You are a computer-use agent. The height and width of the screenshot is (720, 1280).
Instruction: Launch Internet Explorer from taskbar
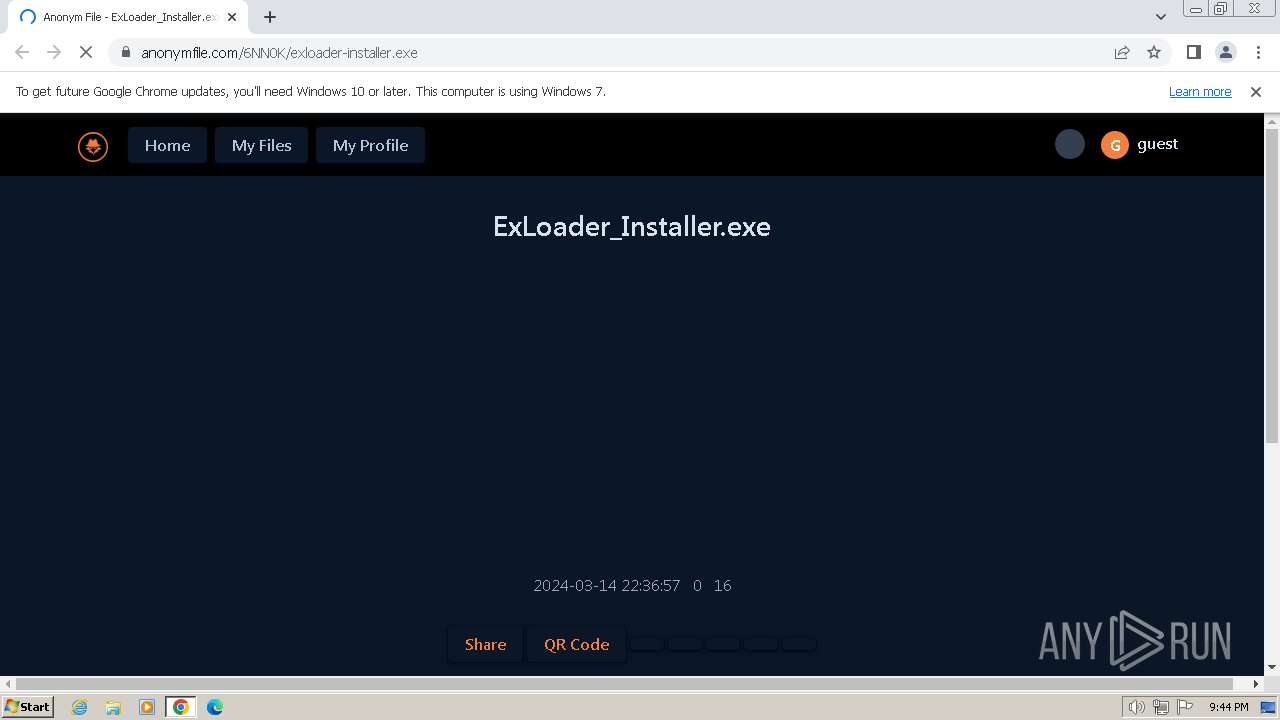point(80,707)
